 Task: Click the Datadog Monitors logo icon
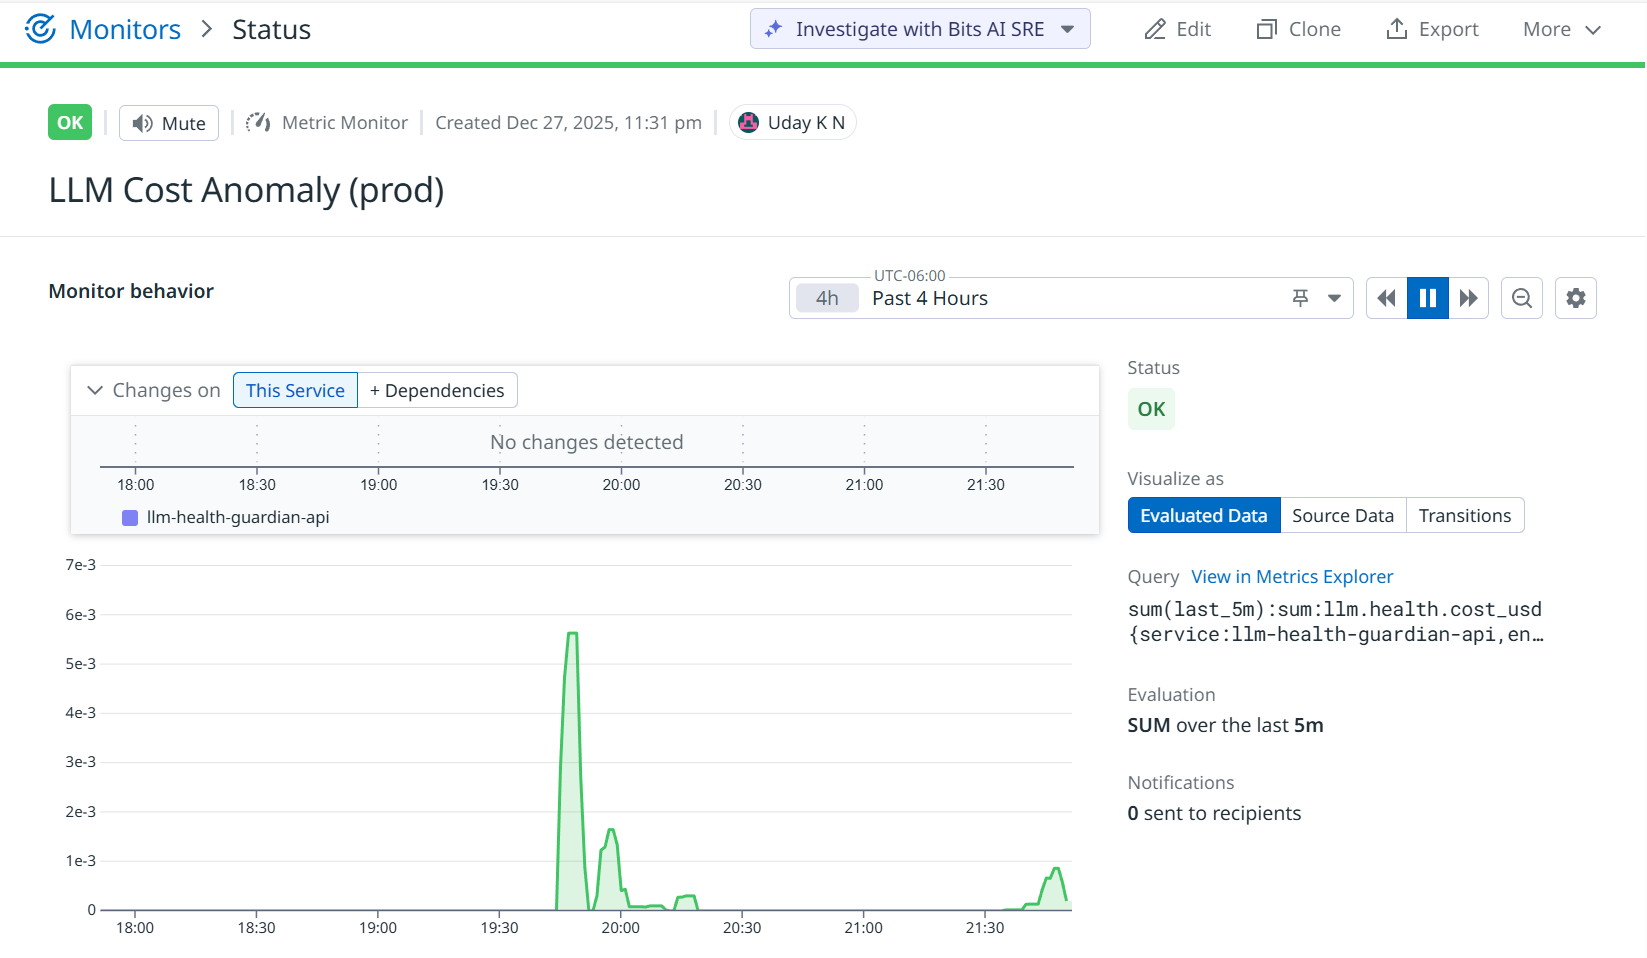[x=40, y=29]
